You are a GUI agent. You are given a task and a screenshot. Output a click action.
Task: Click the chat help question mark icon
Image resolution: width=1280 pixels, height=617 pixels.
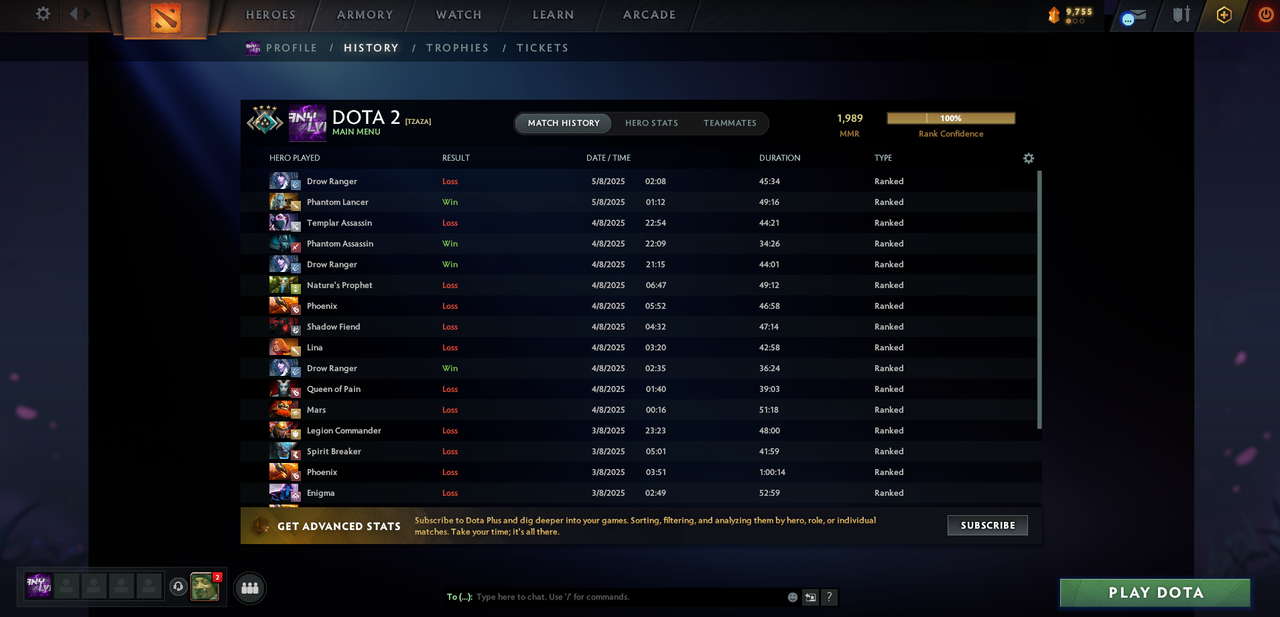(829, 597)
